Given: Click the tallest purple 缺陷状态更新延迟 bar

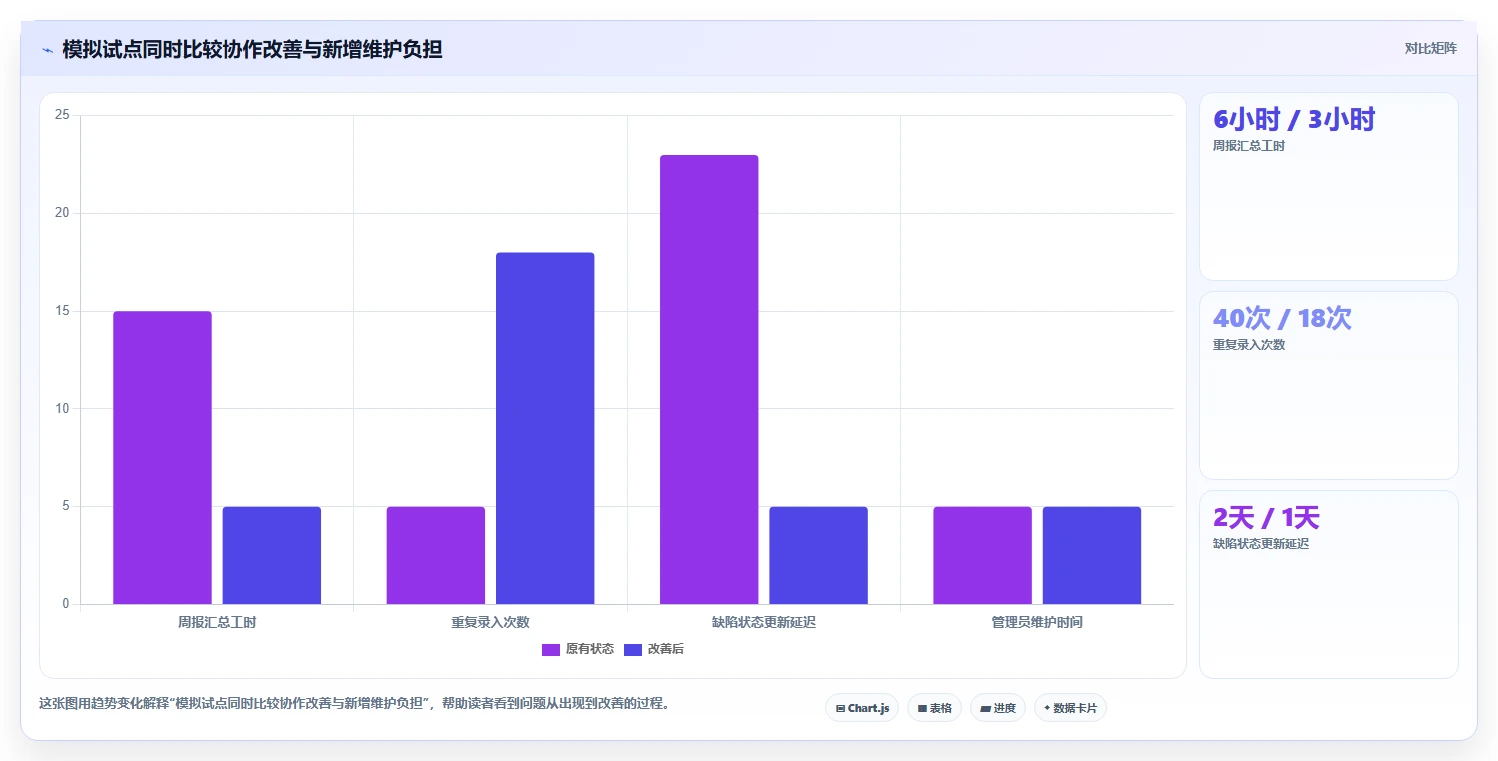Looking at the screenshot, I should point(709,379).
